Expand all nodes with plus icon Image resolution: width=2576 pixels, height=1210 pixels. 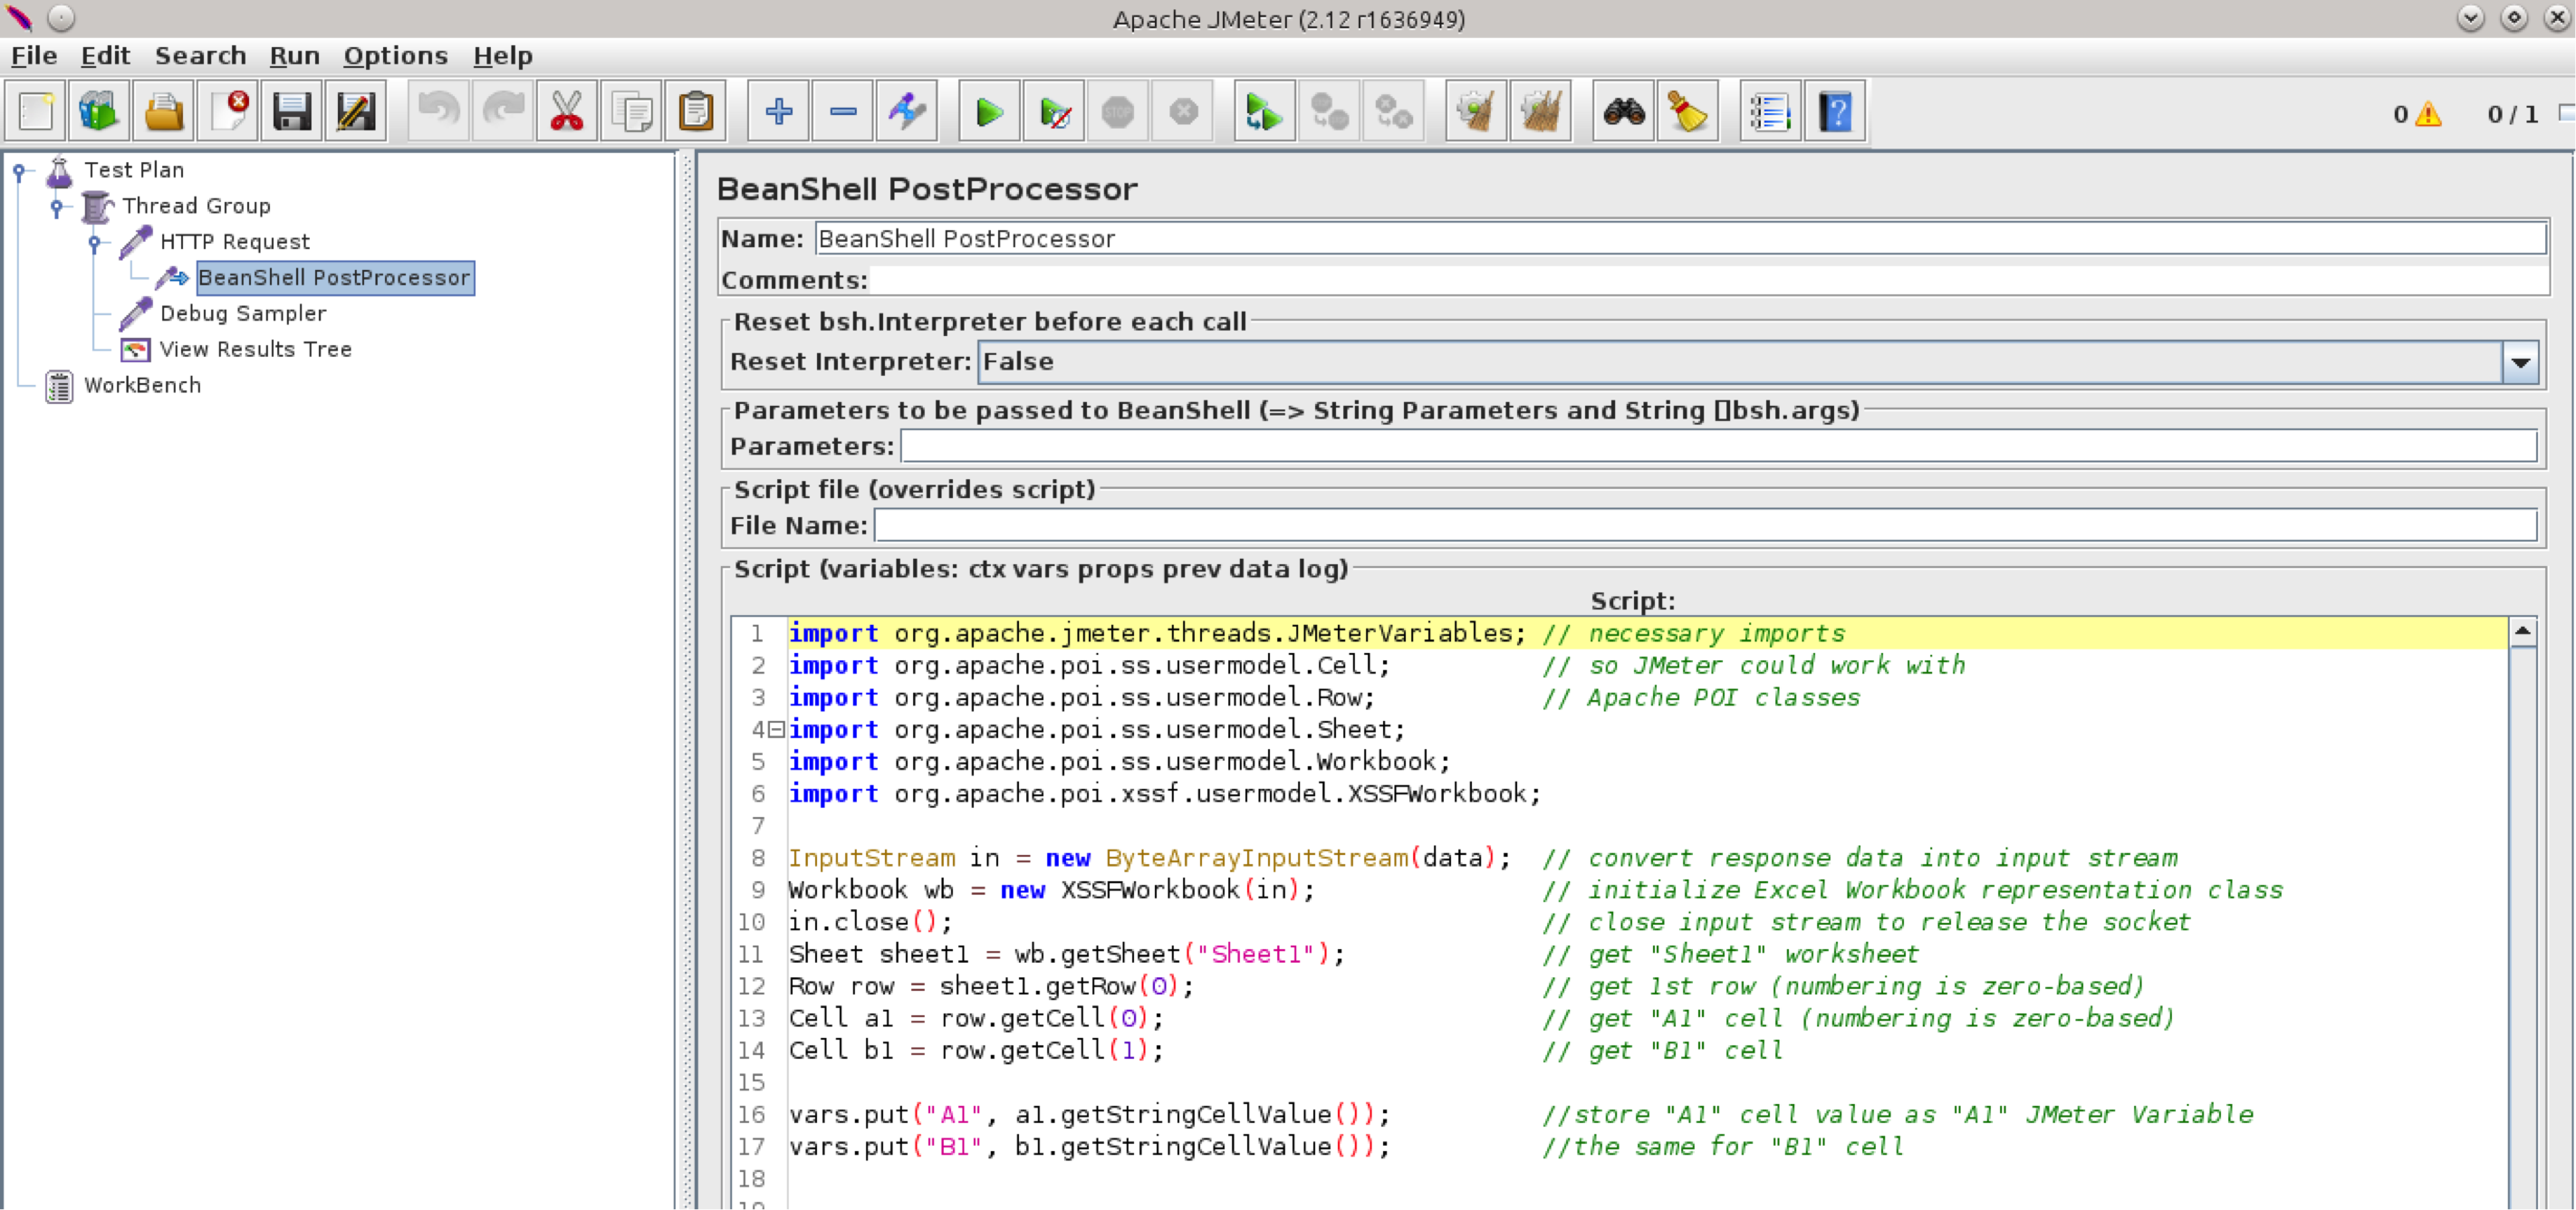pos(779,111)
